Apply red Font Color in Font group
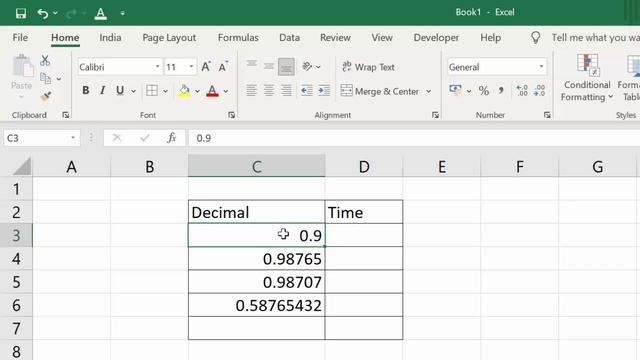The image size is (640, 360). coord(212,90)
